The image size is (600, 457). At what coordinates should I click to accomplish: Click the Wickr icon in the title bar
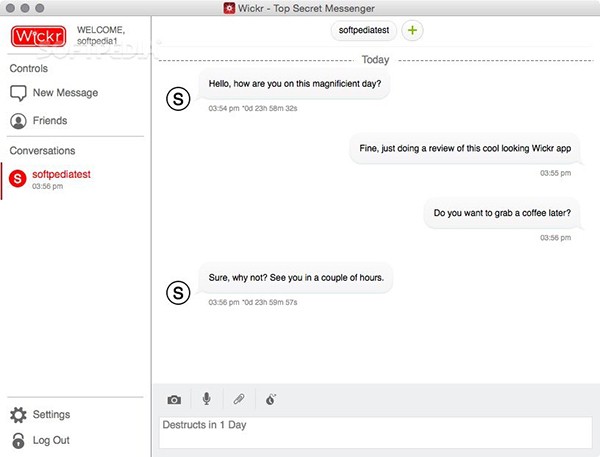coord(229,8)
